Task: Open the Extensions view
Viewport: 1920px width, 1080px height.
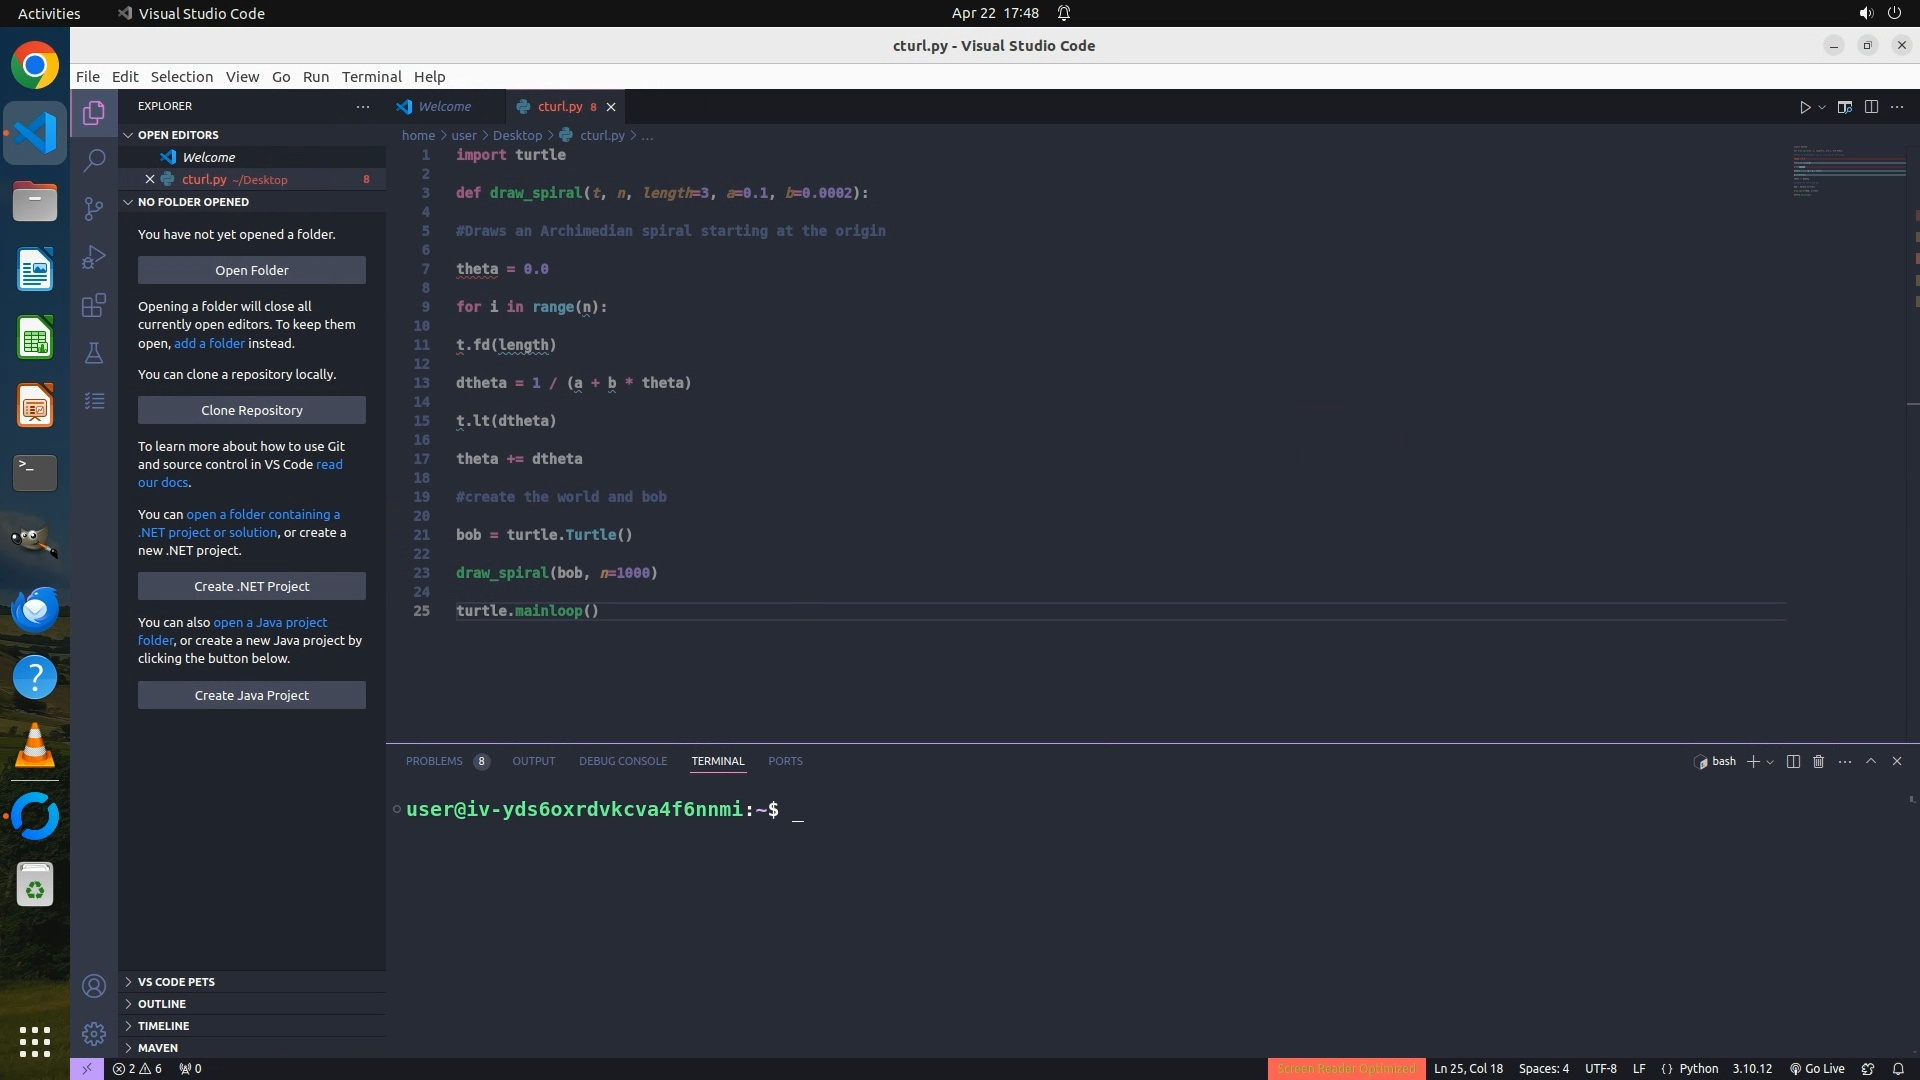Action: 94,305
